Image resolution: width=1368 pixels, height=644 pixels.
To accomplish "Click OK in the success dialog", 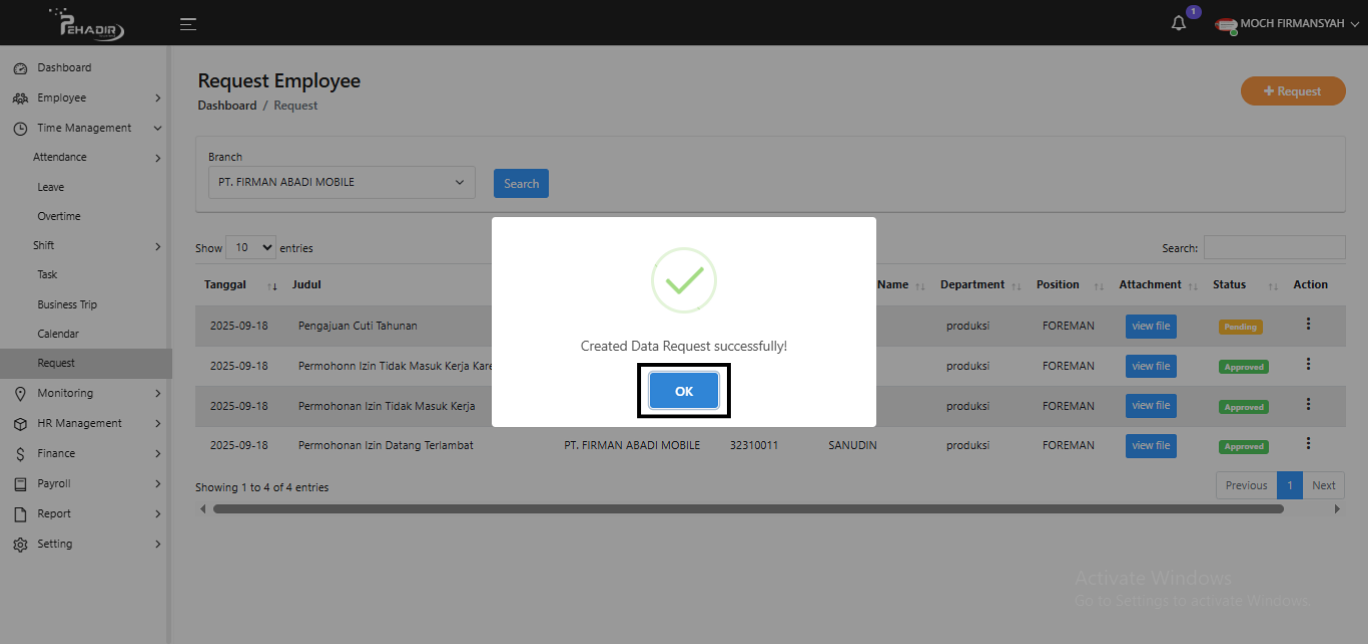I will pyautogui.click(x=683, y=391).
